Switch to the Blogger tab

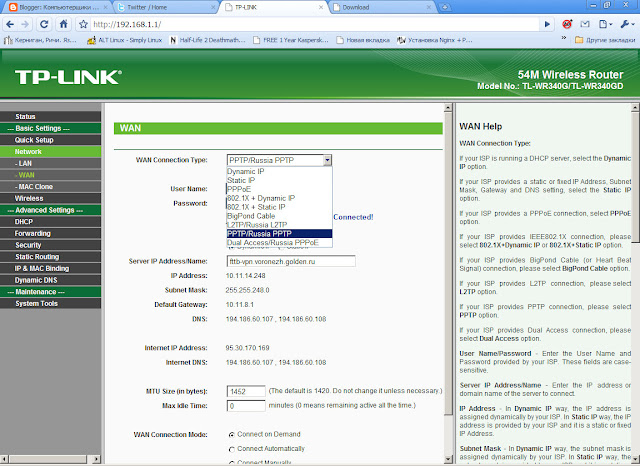pos(58,7)
